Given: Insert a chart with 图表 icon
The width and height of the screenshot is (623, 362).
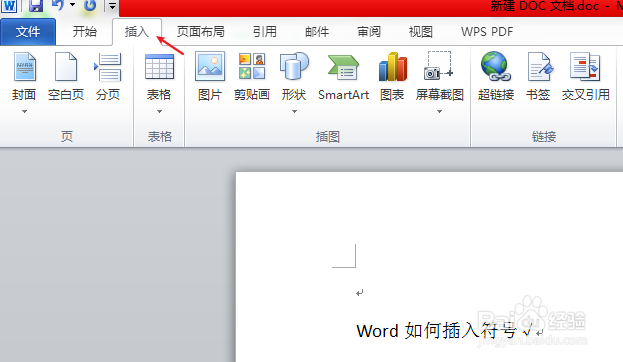Looking at the screenshot, I should click(393, 76).
